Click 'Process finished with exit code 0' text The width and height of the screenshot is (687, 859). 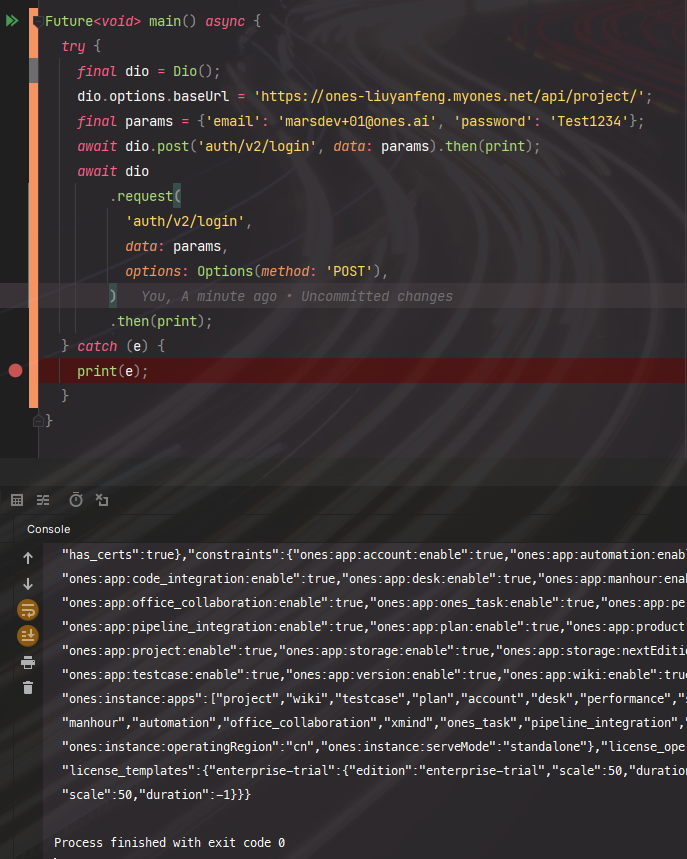coord(169,843)
